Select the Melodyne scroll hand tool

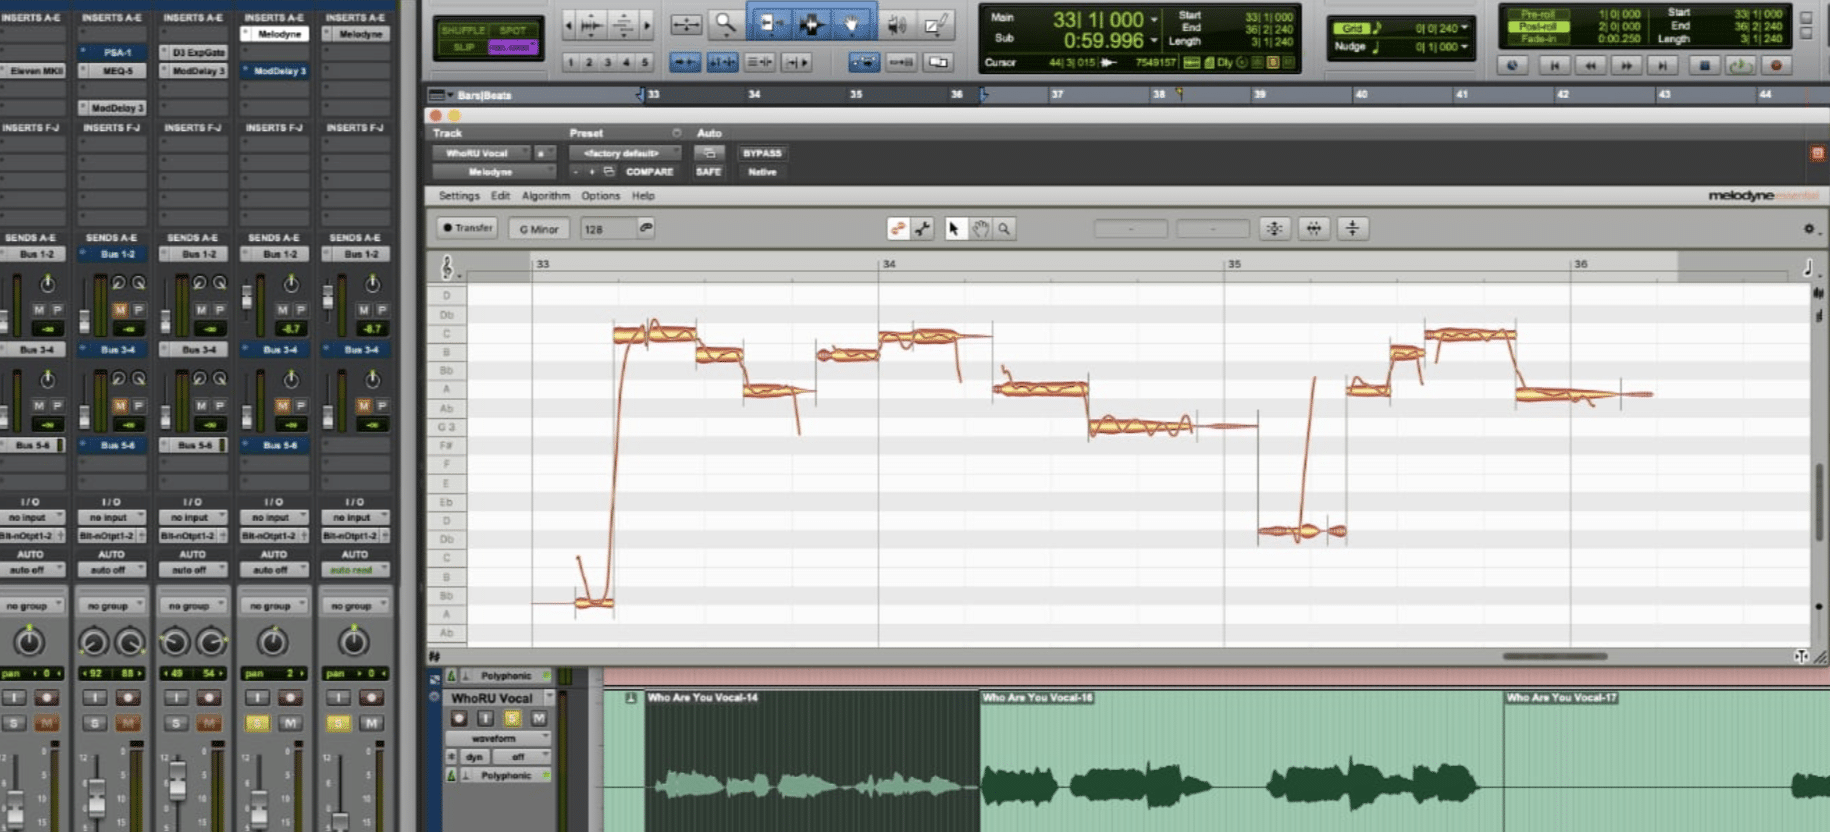[980, 229]
